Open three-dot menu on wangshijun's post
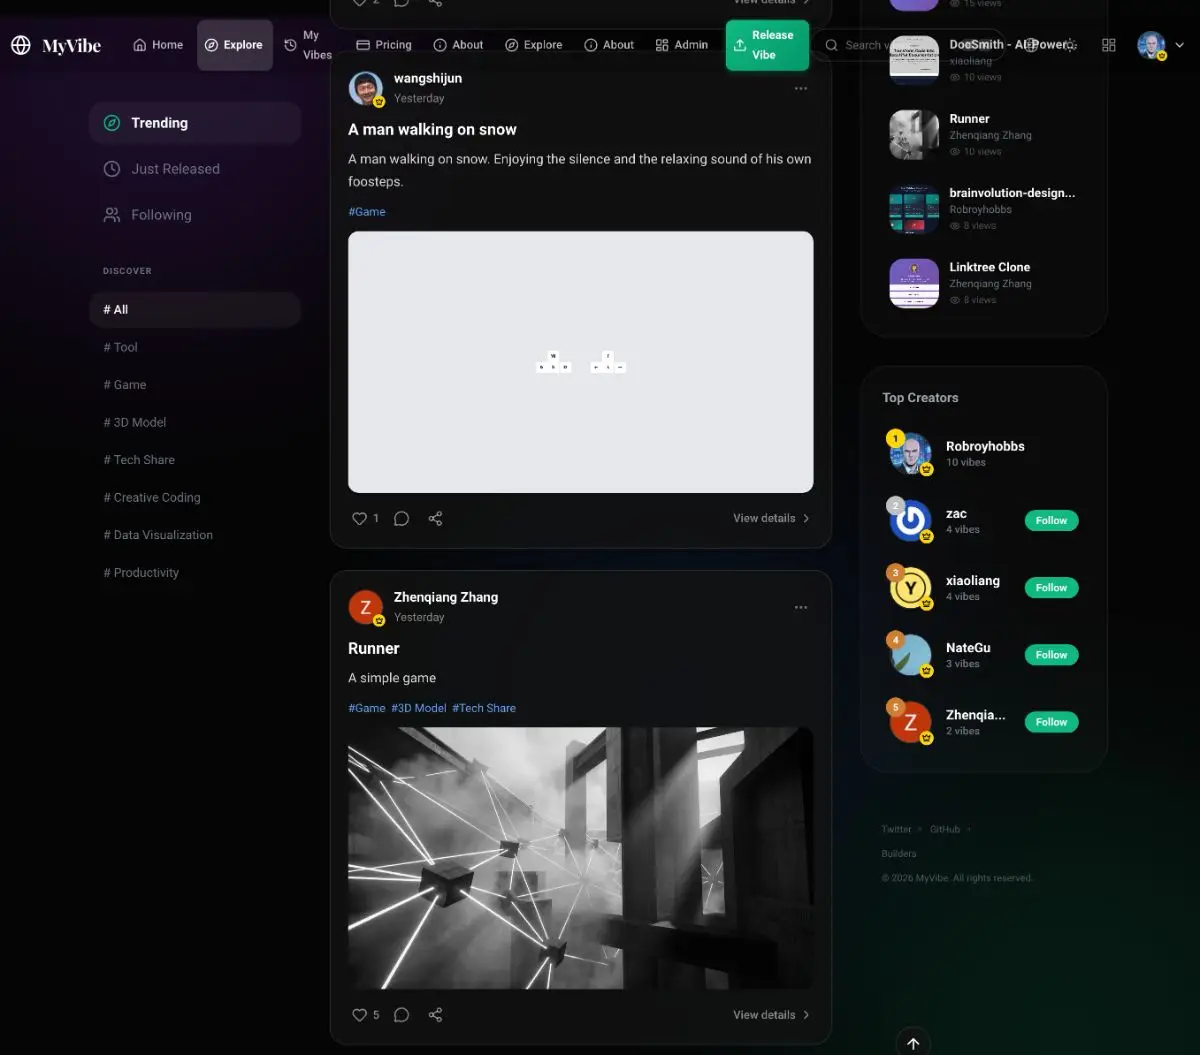 [800, 88]
